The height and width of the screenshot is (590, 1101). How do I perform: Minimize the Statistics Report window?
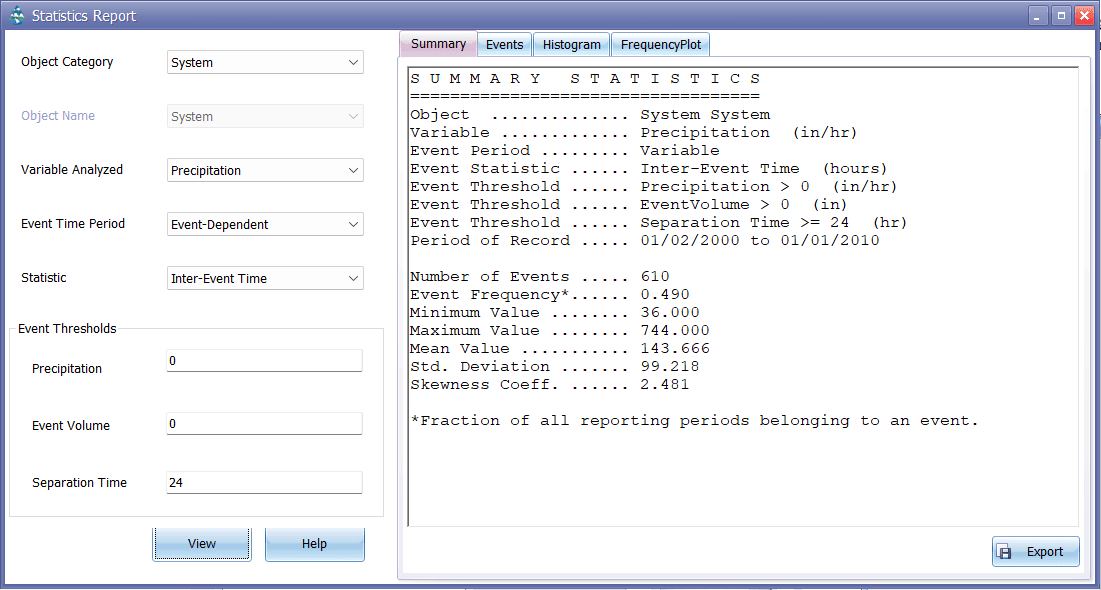(x=1039, y=16)
